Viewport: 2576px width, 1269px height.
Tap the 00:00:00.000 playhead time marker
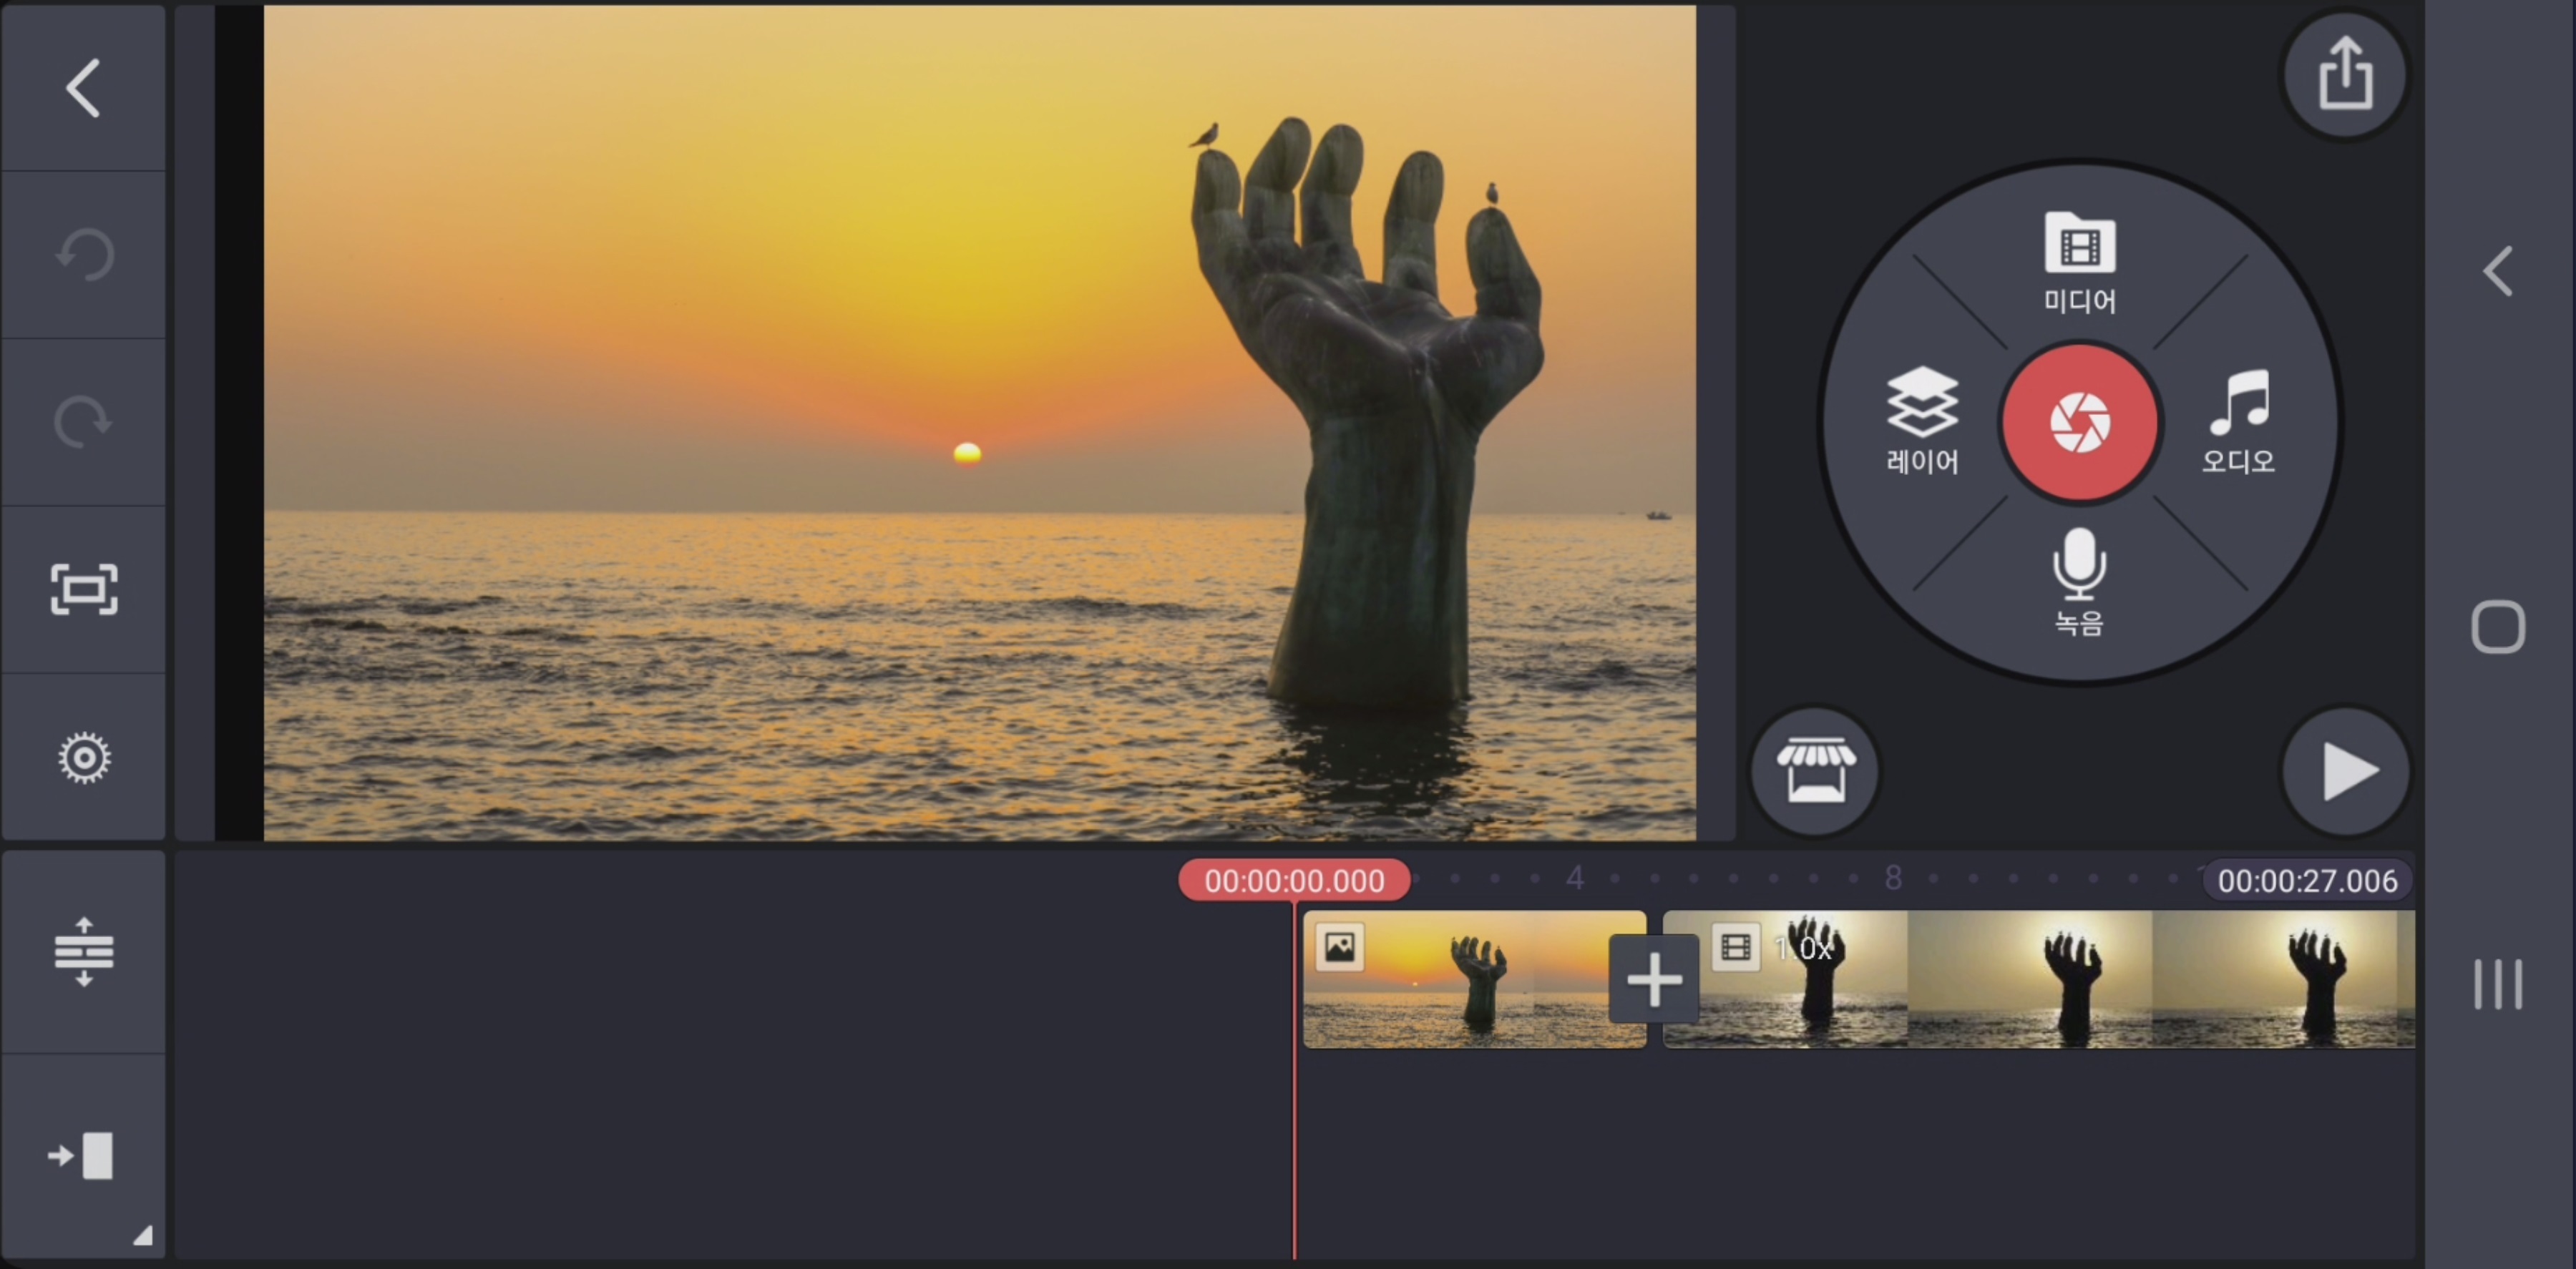pos(1294,880)
